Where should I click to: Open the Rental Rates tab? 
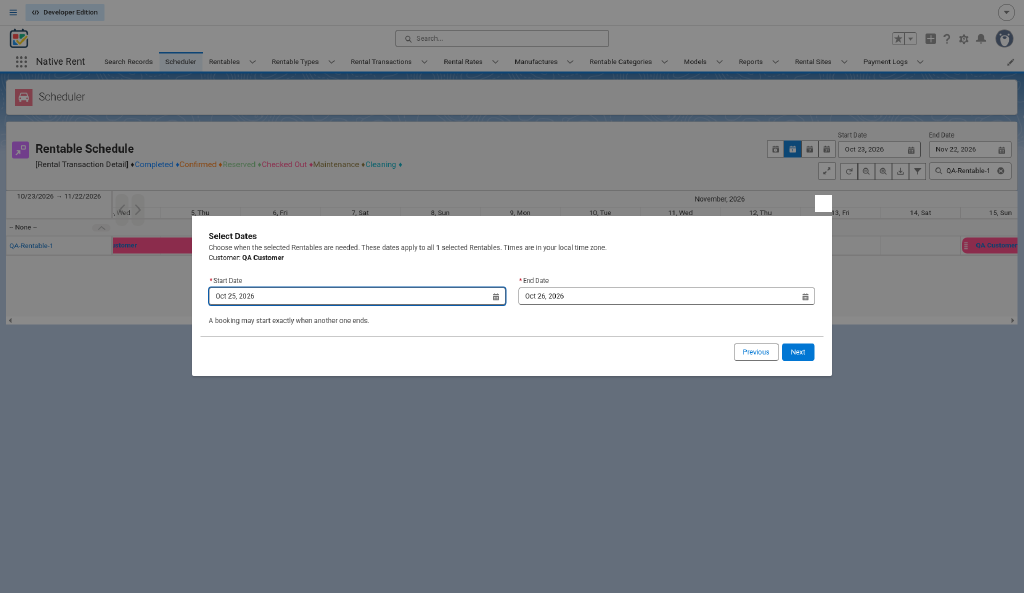(463, 62)
